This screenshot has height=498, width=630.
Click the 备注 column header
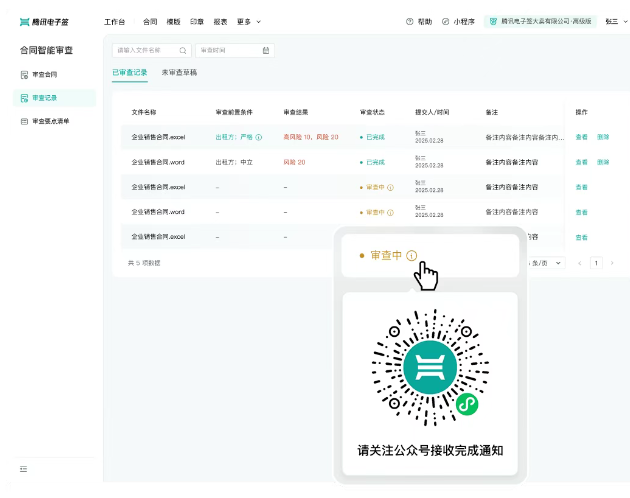(x=492, y=112)
